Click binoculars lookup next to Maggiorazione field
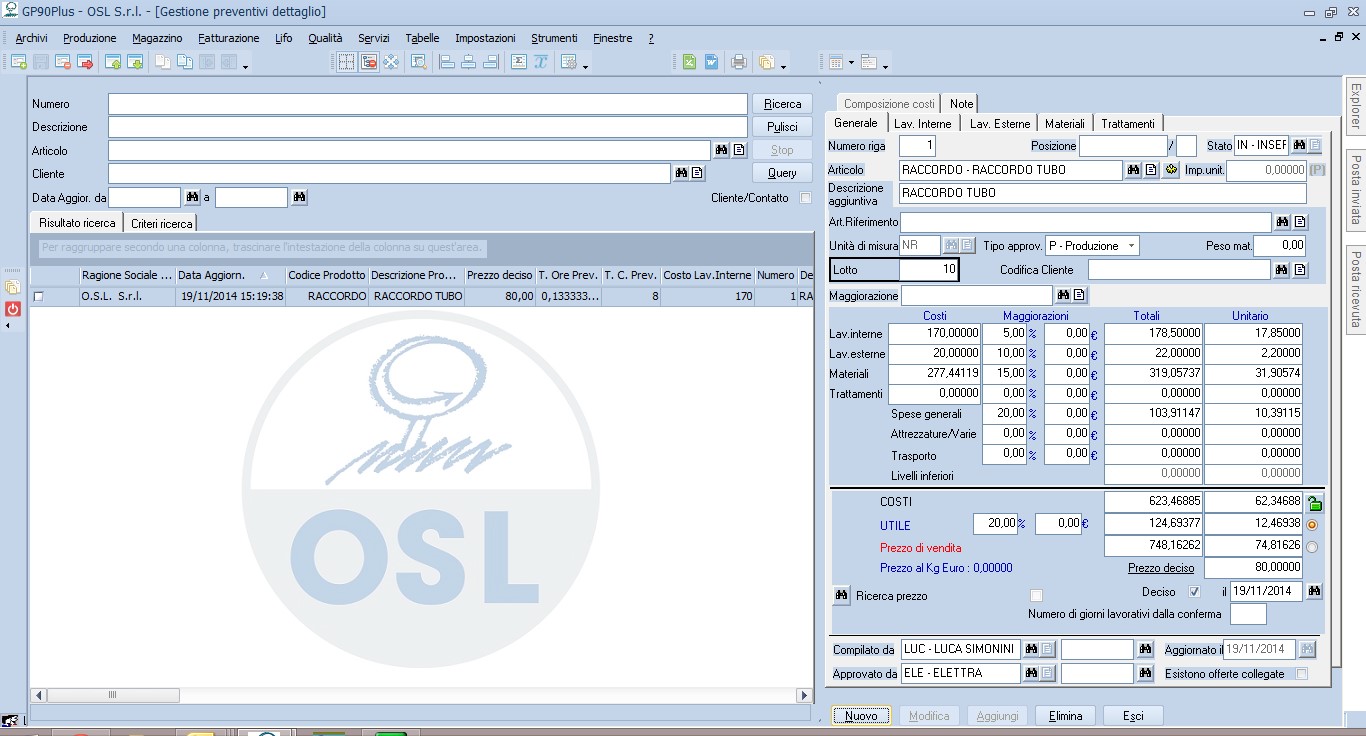Image resolution: width=1366 pixels, height=736 pixels. (1063, 295)
